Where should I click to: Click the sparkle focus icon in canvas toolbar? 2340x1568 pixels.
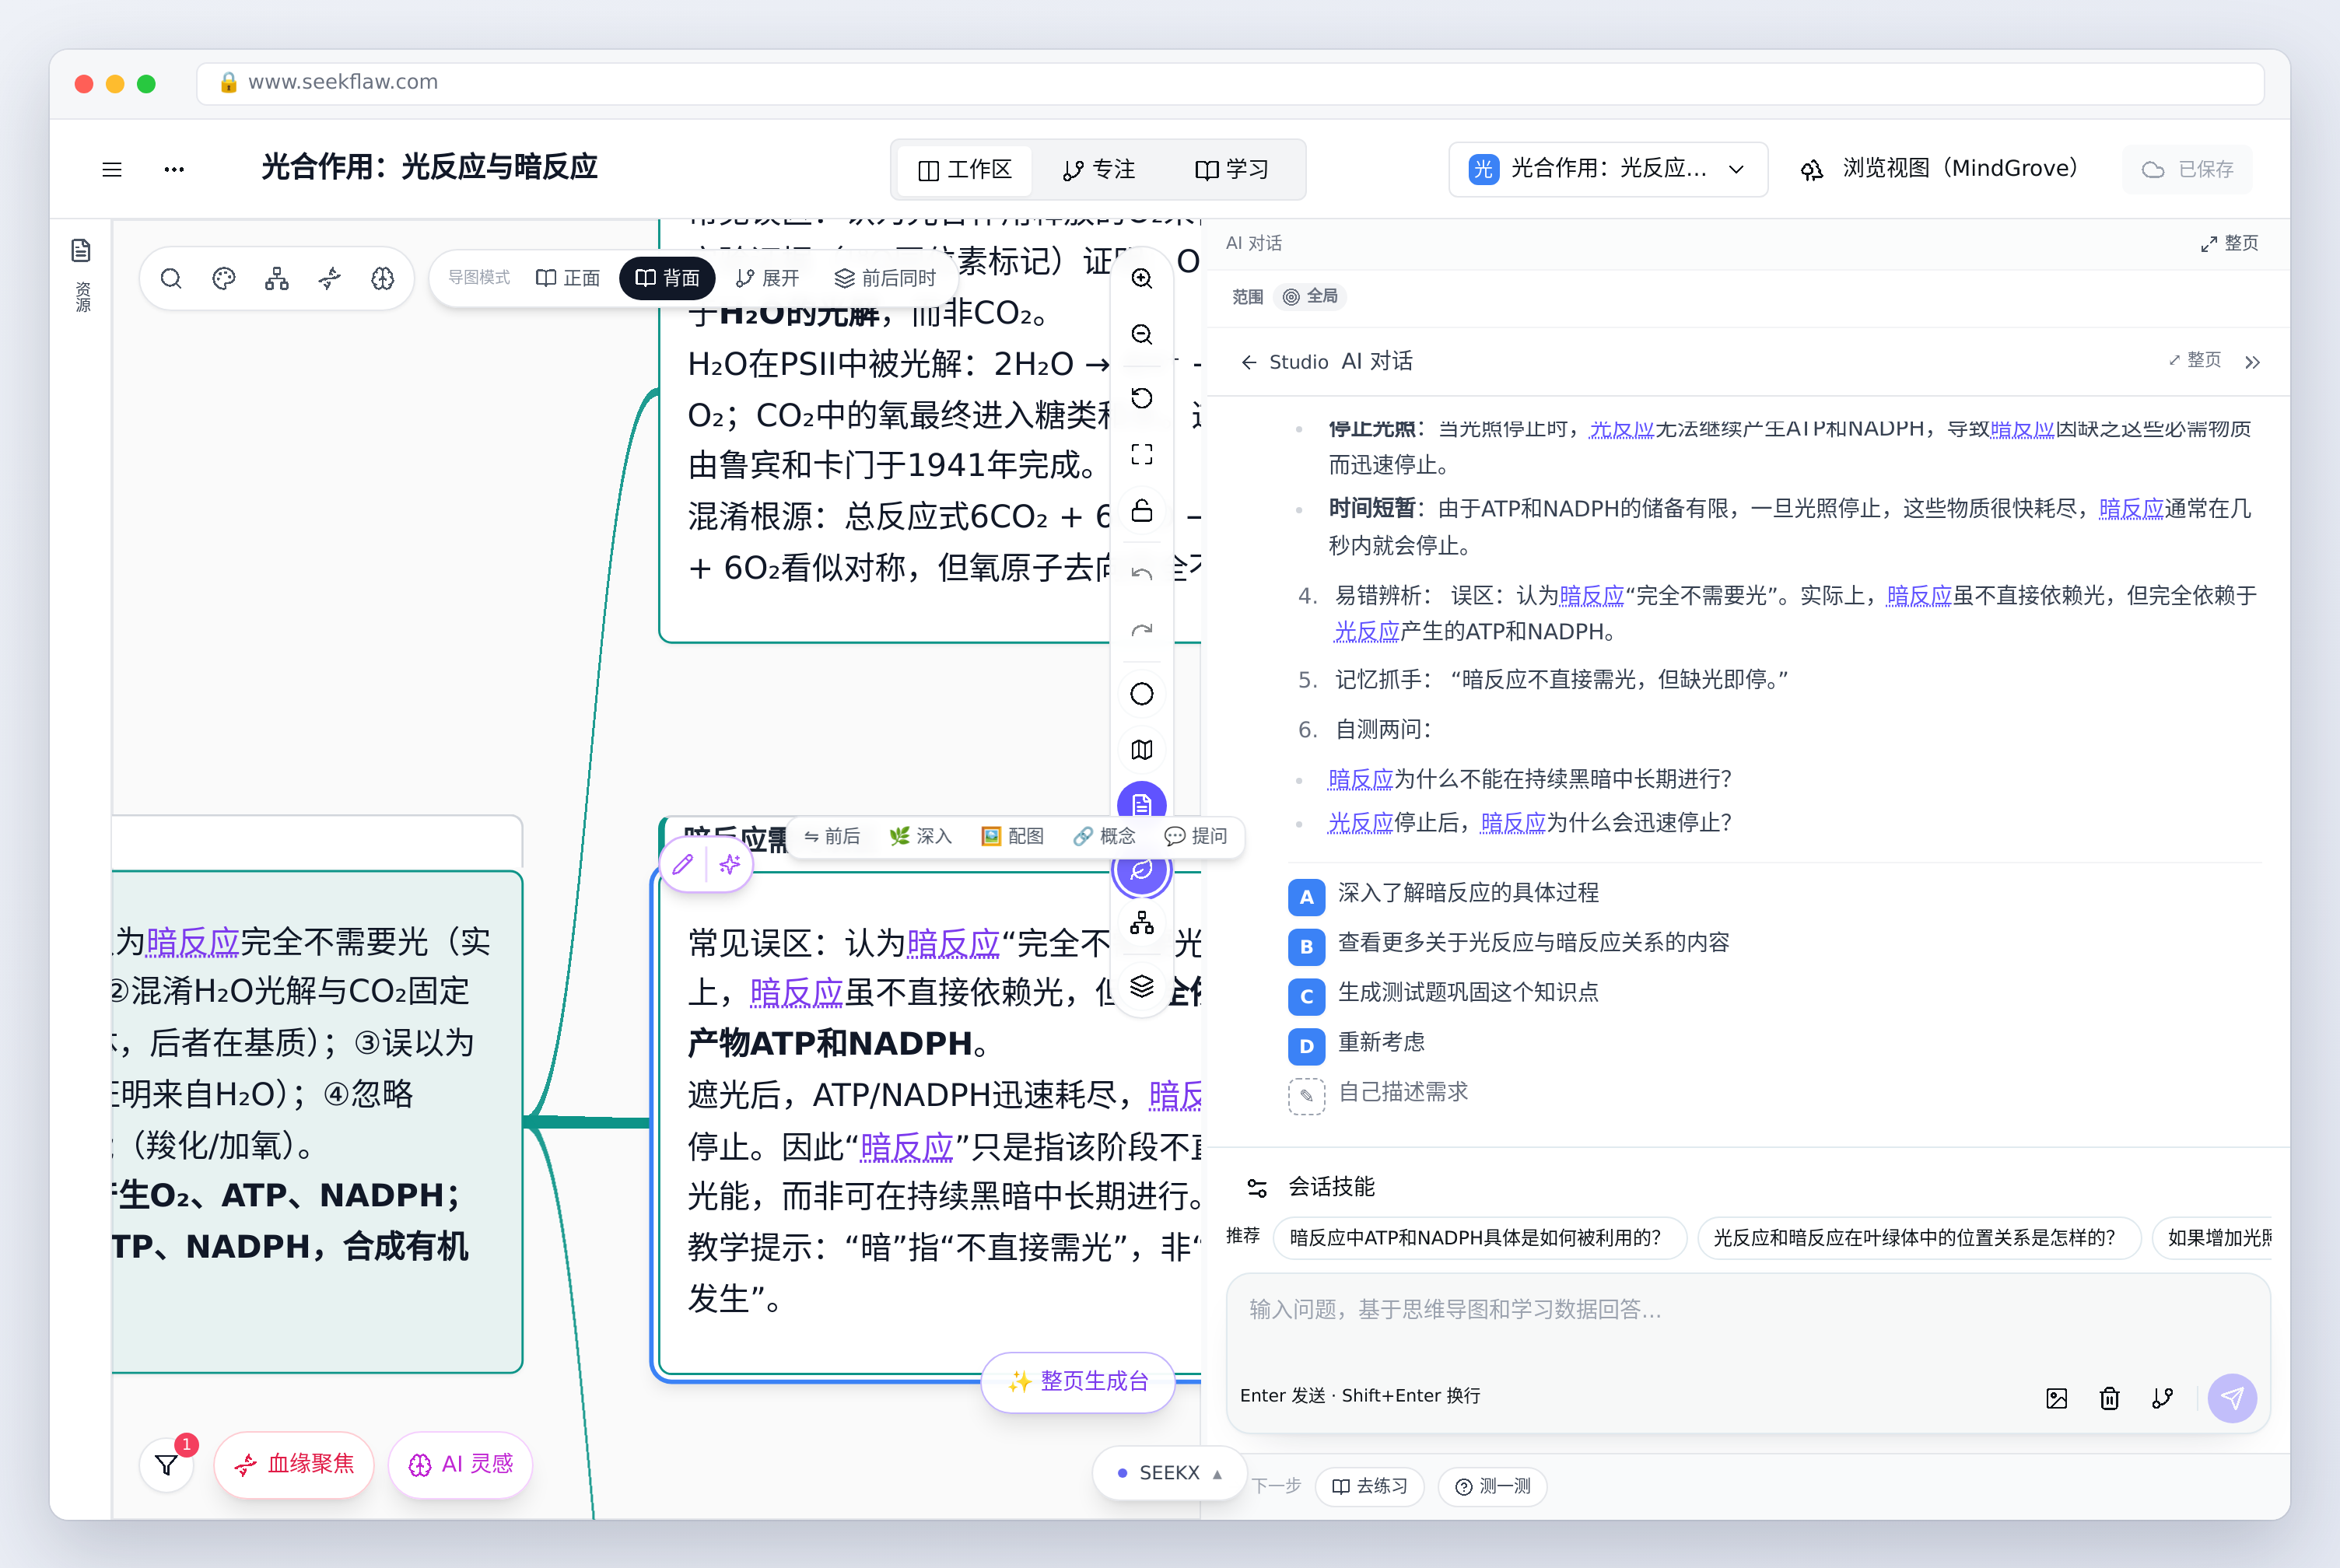tap(330, 278)
